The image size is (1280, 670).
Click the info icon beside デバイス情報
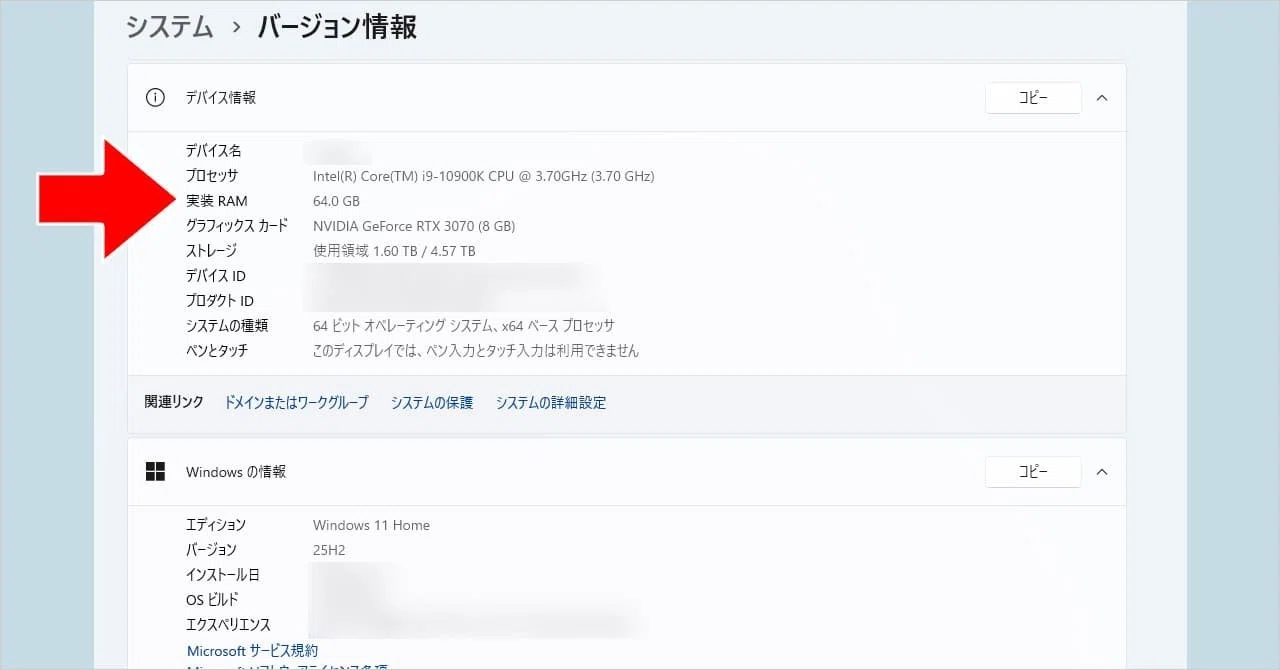[155, 98]
